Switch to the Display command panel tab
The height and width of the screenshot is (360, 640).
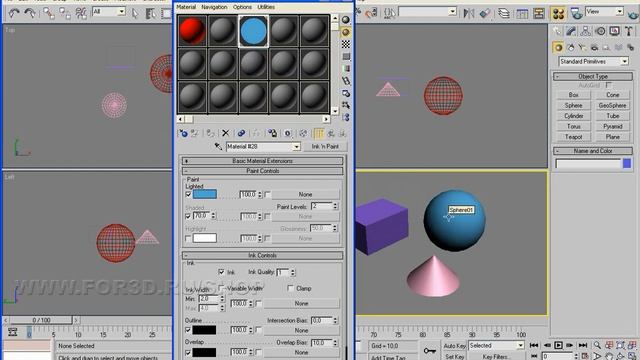tap(614, 31)
